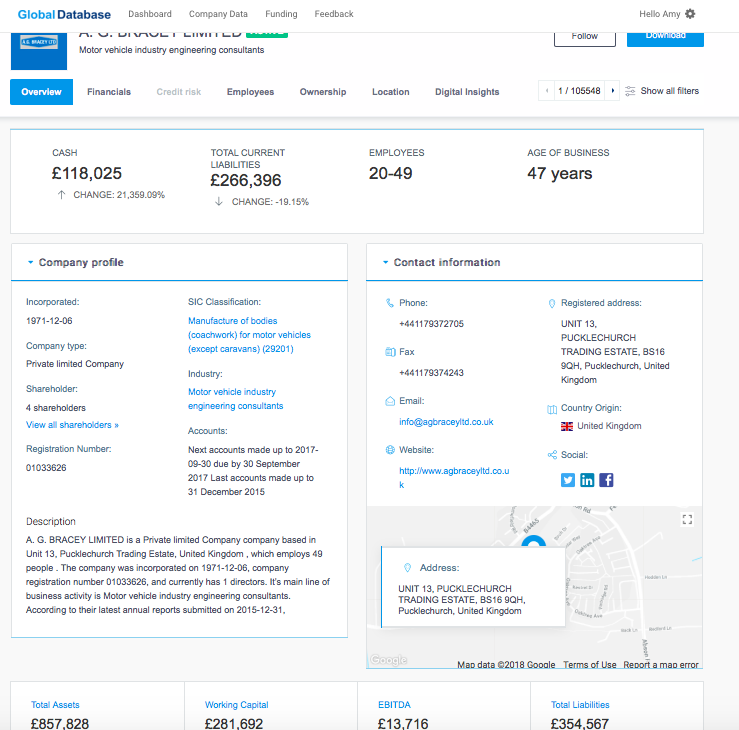Click the Total Assets link
This screenshot has width=739, height=730.
click(x=55, y=705)
